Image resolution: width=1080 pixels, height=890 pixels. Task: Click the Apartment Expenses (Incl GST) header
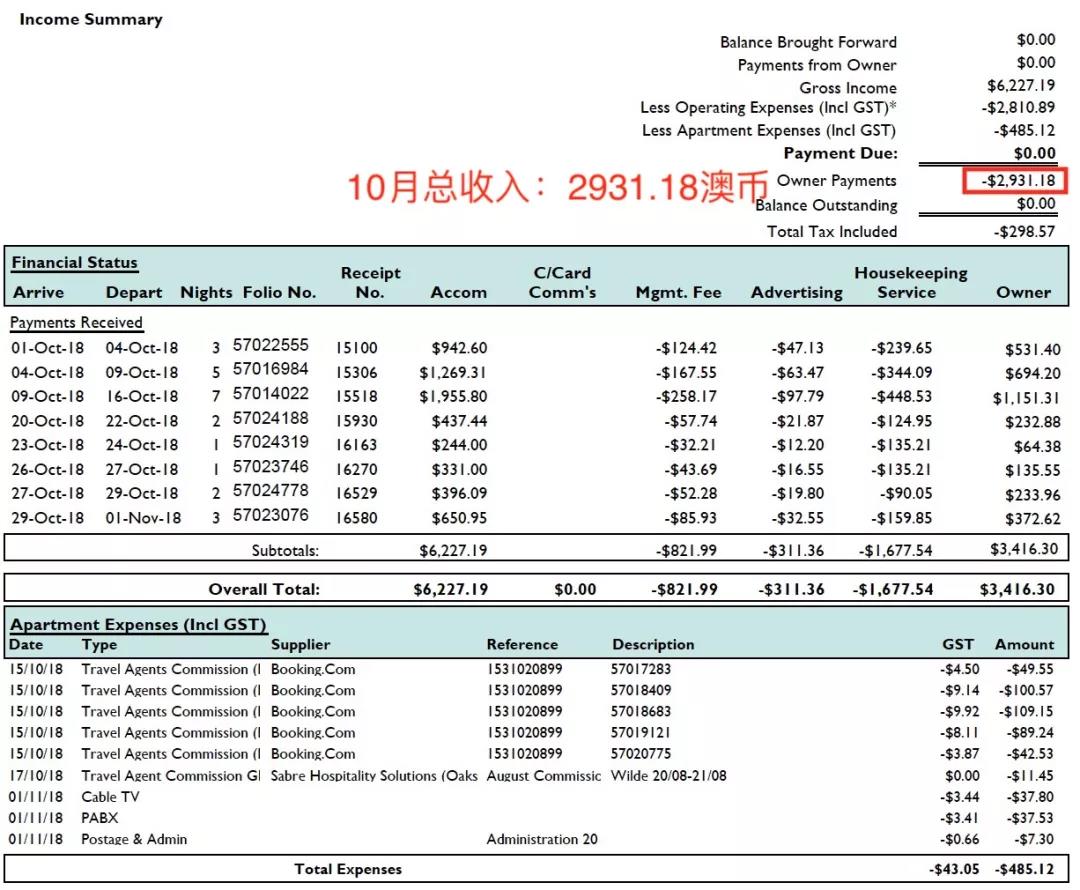pos(138,625)
